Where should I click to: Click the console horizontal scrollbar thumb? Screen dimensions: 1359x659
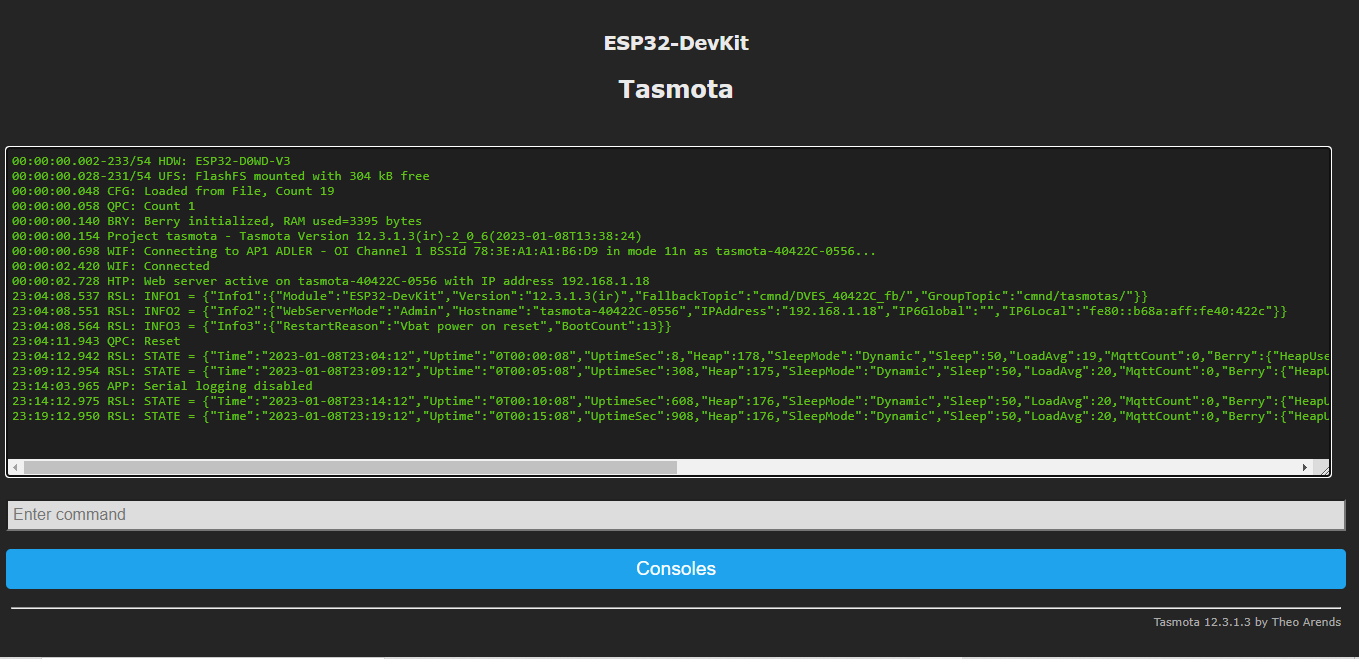[x=350, y=467]
